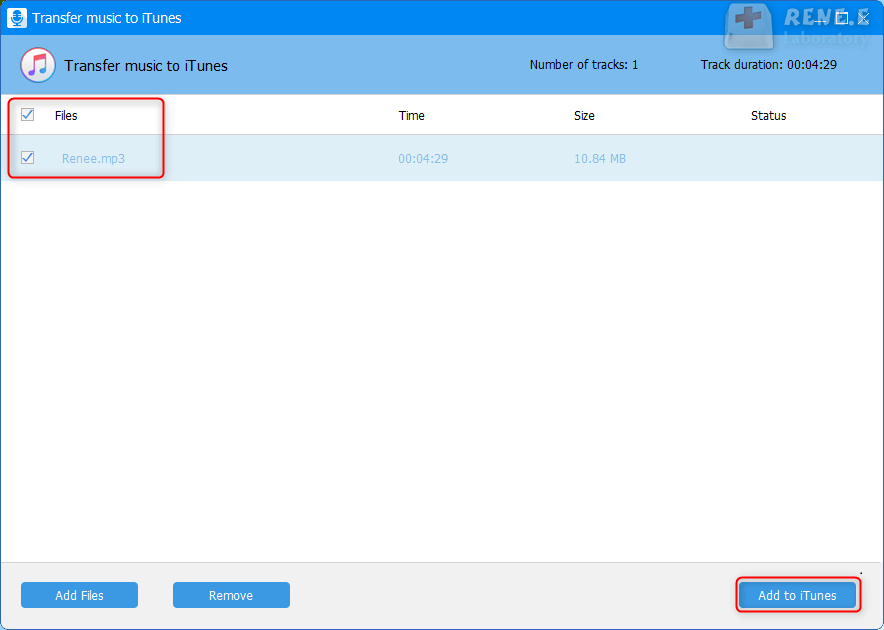The width and height of the screenshot is (884, 630).
Task: Click the 10.84 MB size cell
Action: [x=600, y=158]
